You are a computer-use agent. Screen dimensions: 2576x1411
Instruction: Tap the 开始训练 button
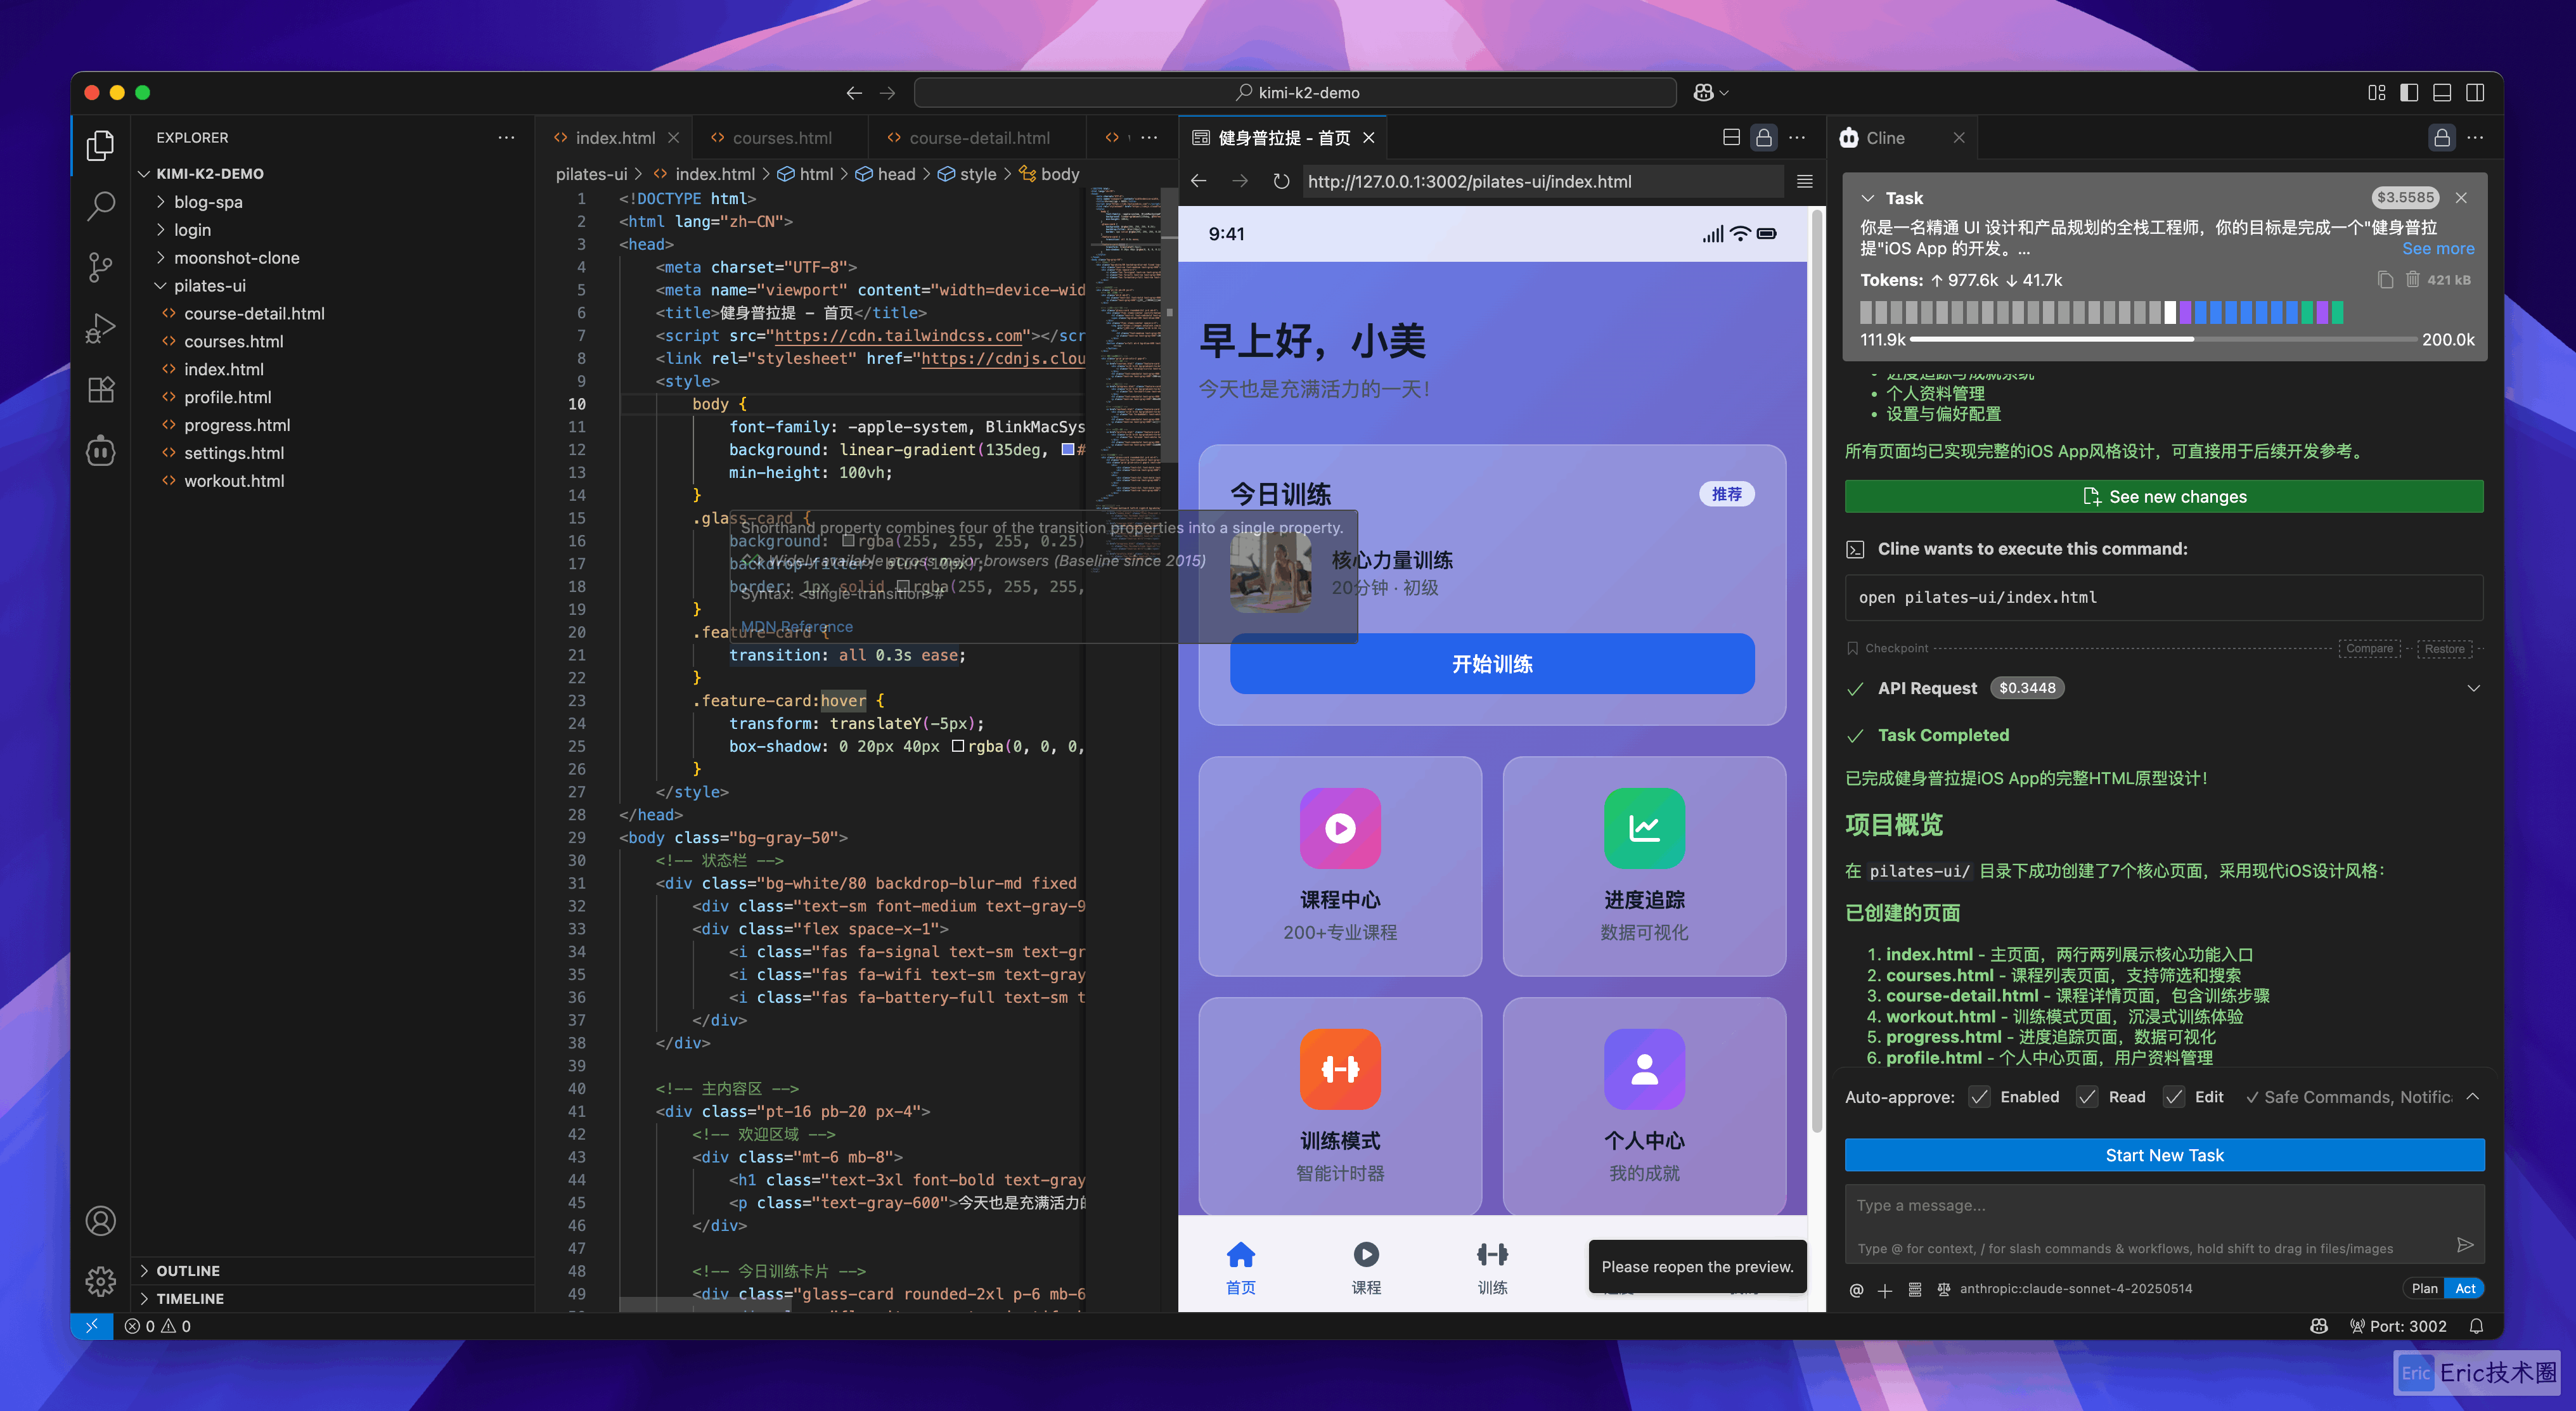(x=1492, y=664)
